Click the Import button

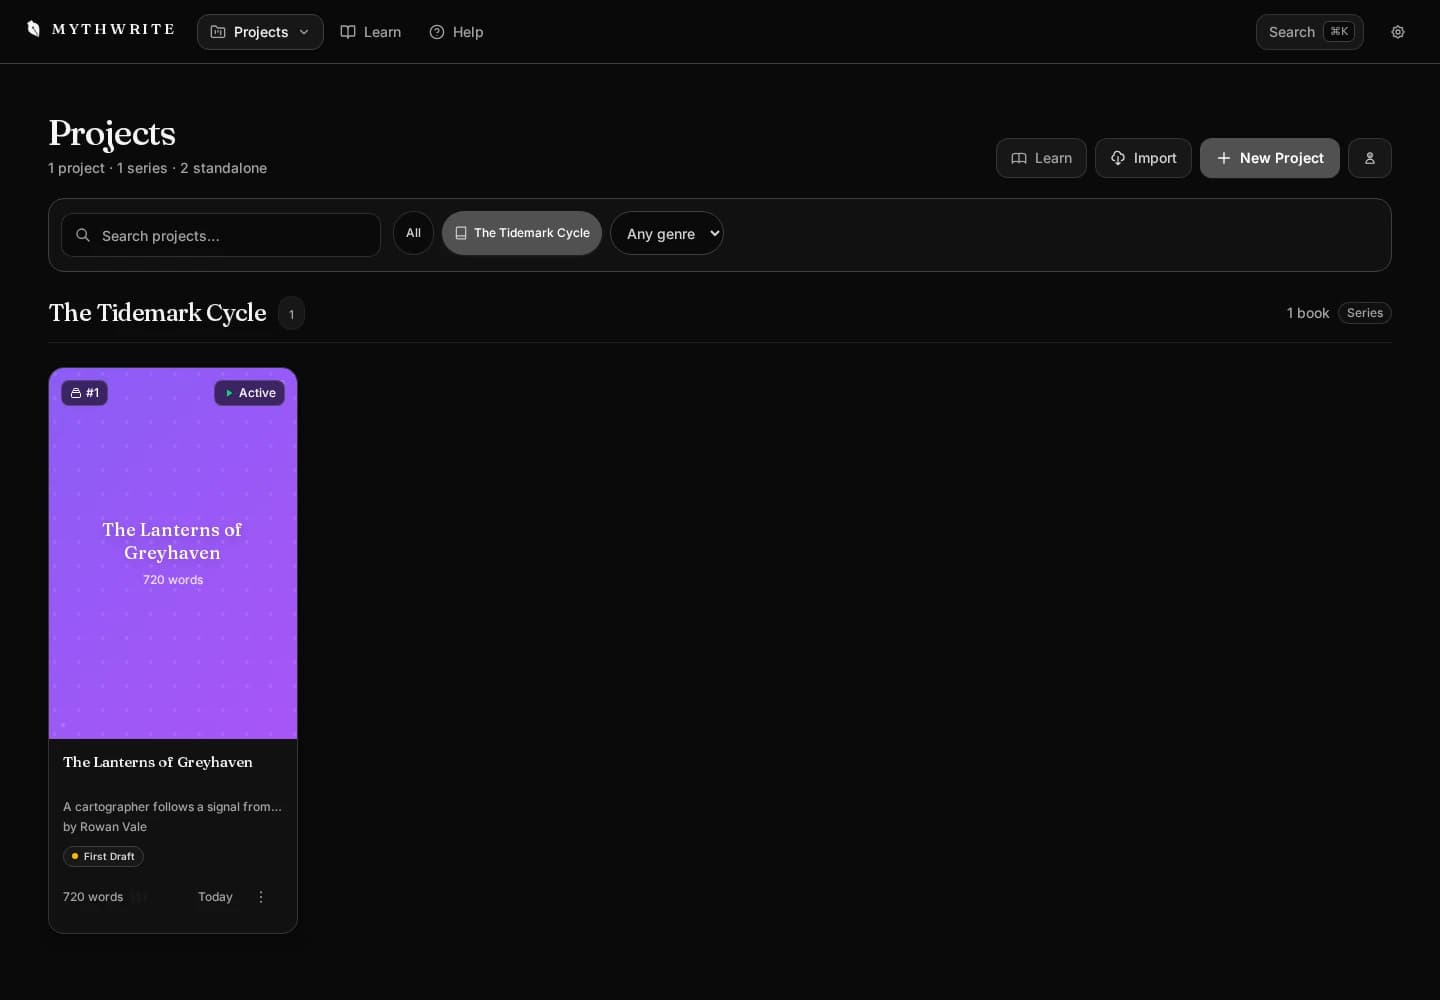pos(1143,158)
